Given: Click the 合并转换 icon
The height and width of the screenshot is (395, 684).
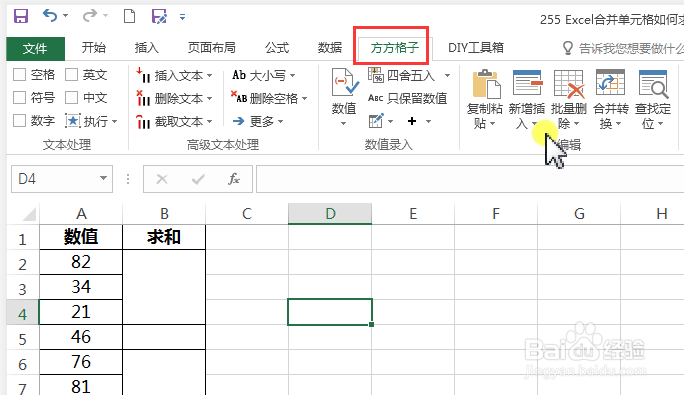Looking at the screenshot, I should pos(611,82).
